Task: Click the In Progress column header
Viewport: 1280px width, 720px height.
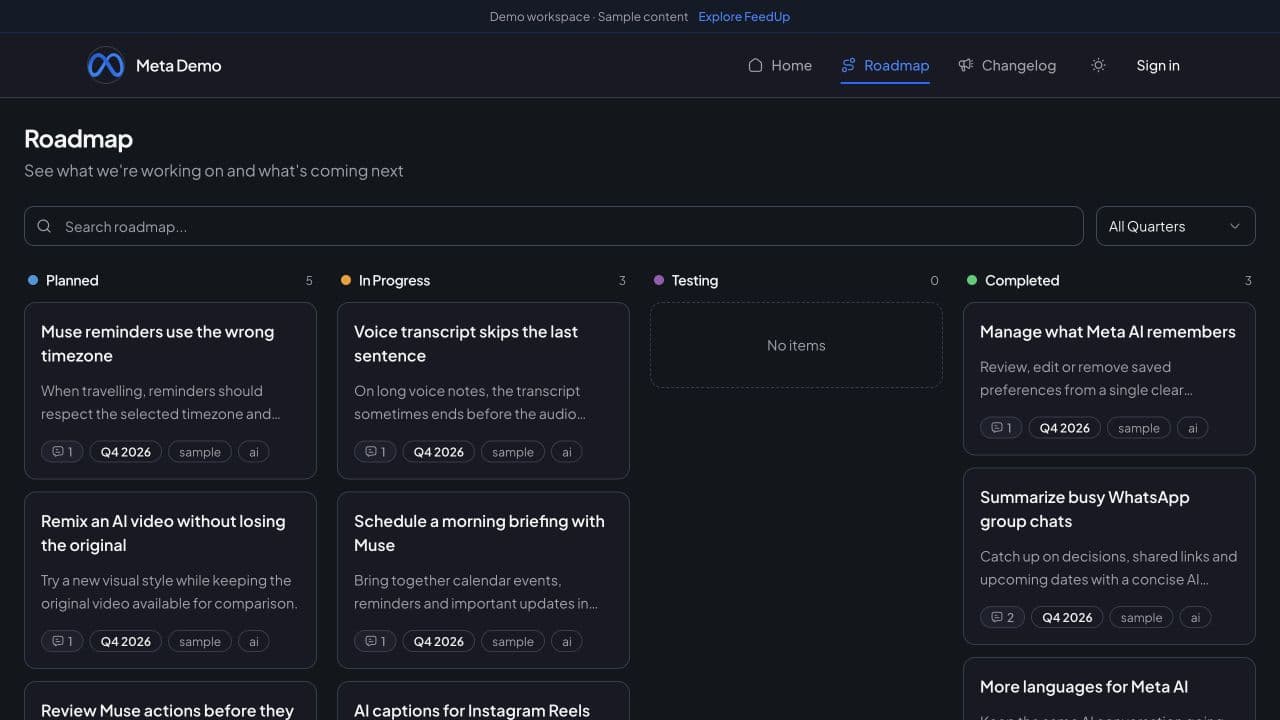Action: [x=394, y=280]
